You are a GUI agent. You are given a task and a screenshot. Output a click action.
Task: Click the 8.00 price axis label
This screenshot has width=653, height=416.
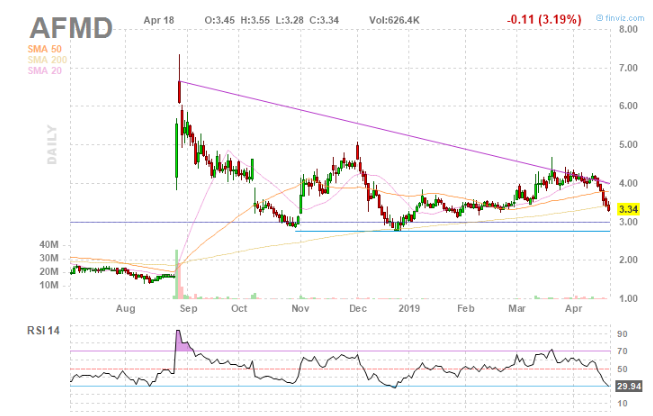click(x=628, y=29)
